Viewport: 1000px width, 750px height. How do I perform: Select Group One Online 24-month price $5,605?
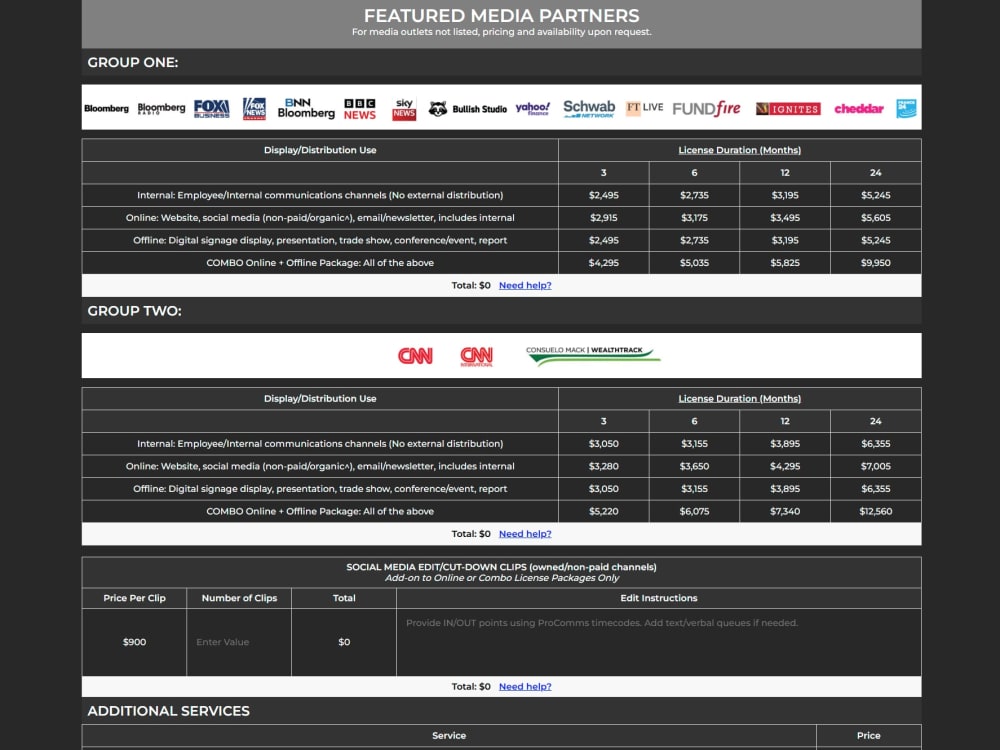[x=876, y=218]
